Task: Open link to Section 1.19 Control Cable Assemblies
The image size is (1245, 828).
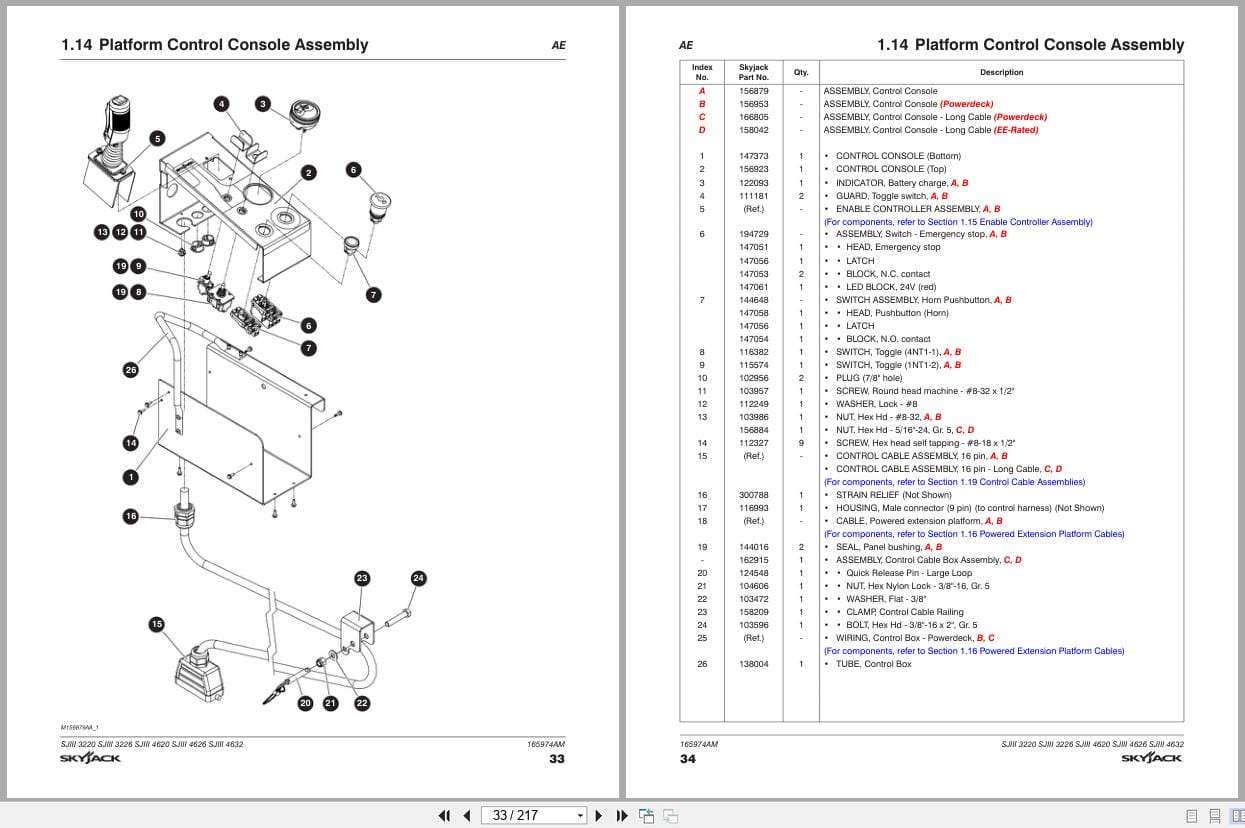Action: click(x=954, y=482)
